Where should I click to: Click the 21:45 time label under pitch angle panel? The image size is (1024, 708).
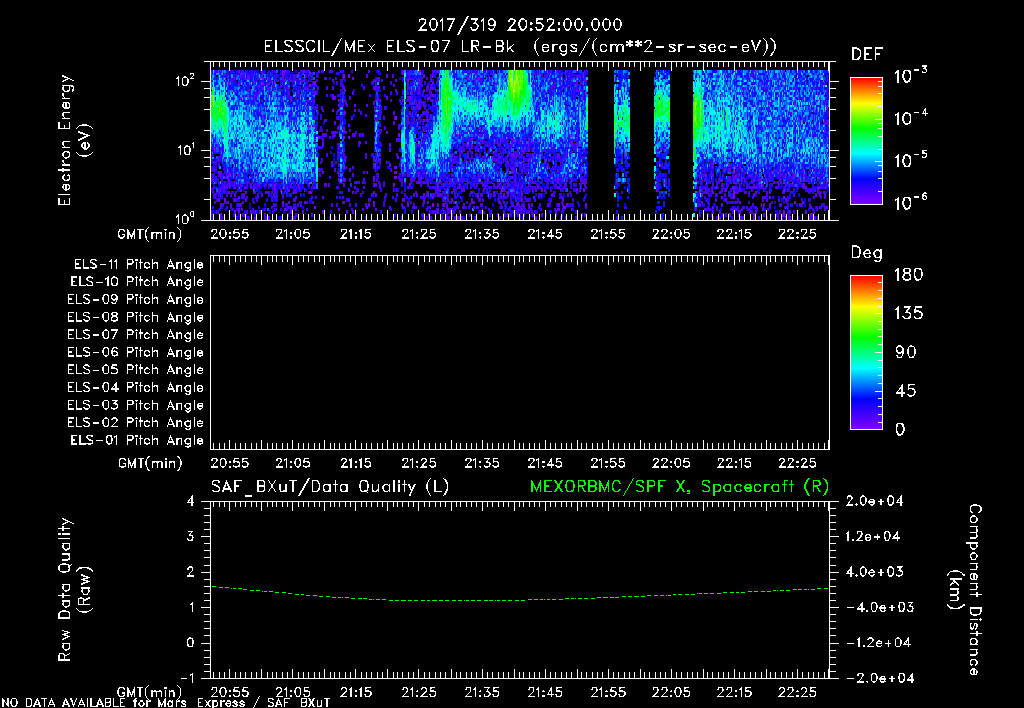point(545,463)
